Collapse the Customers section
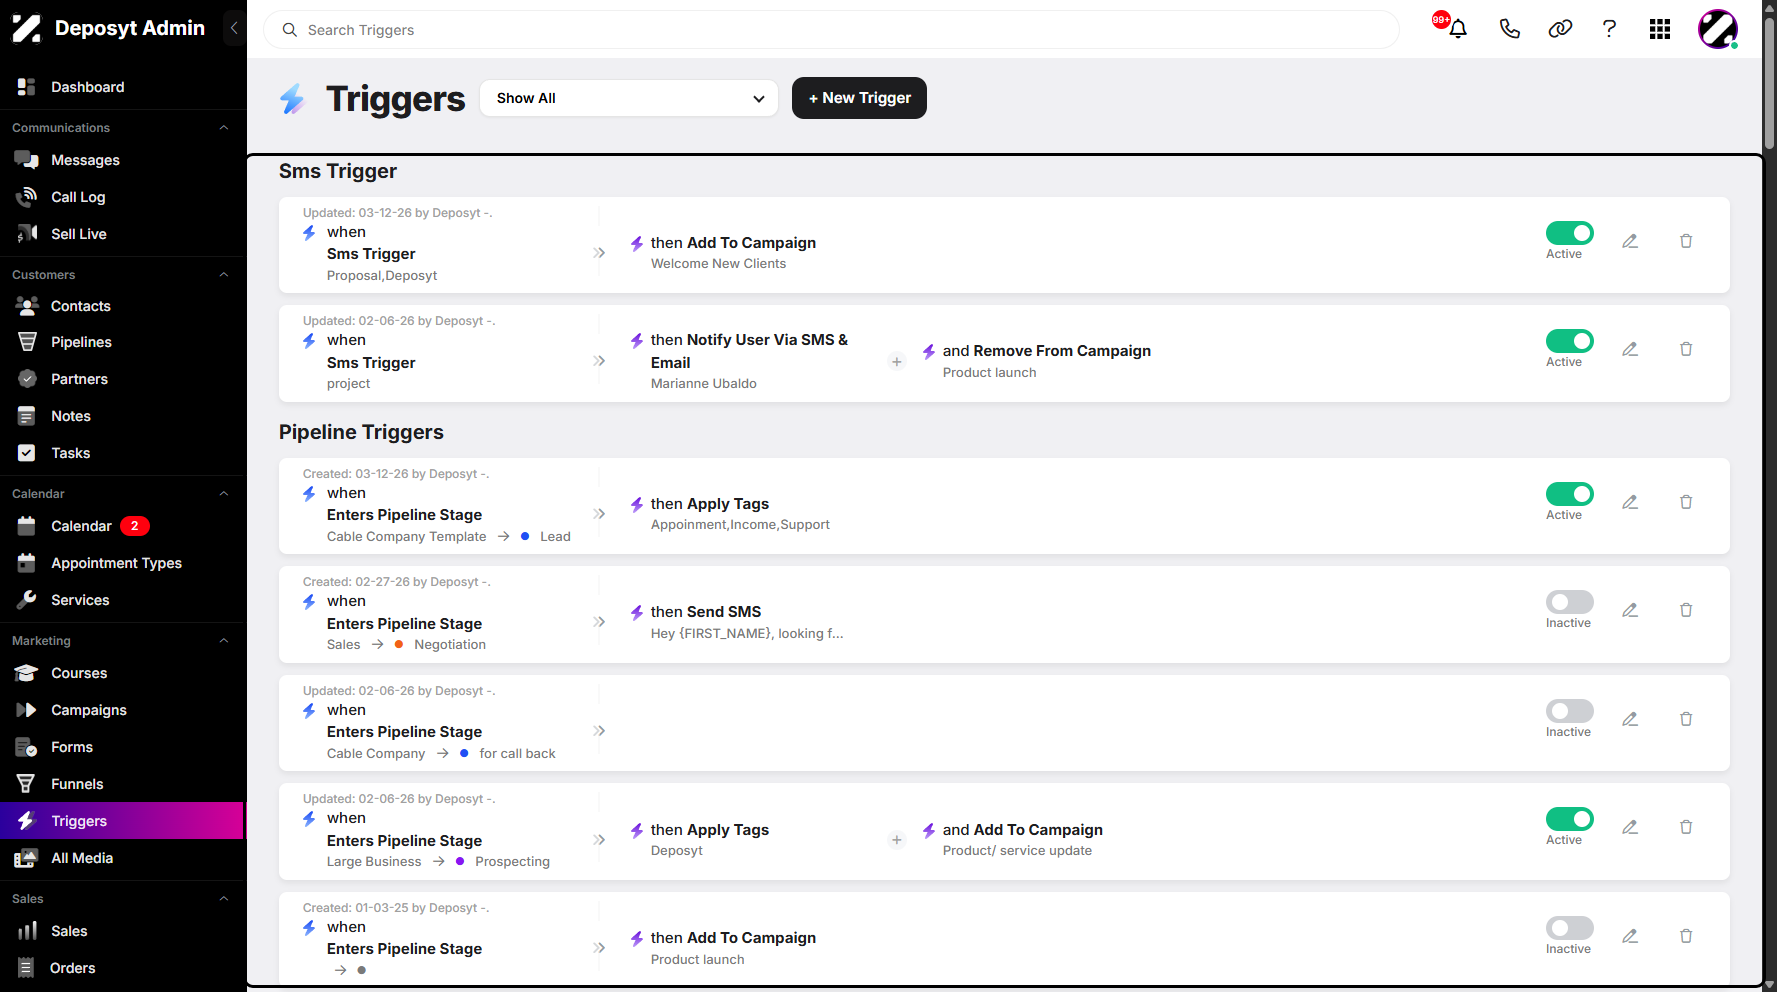 [224, 275]
